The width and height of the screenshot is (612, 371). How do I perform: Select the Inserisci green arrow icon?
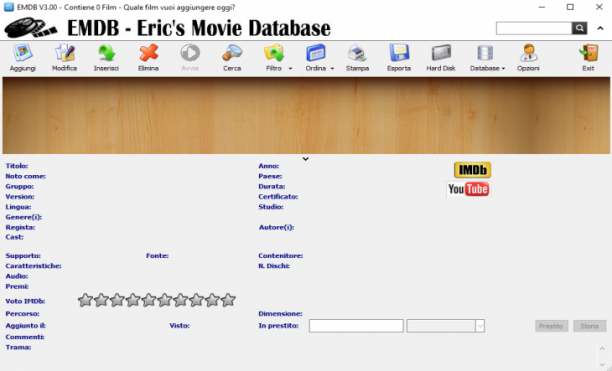[x=106, y=53]
